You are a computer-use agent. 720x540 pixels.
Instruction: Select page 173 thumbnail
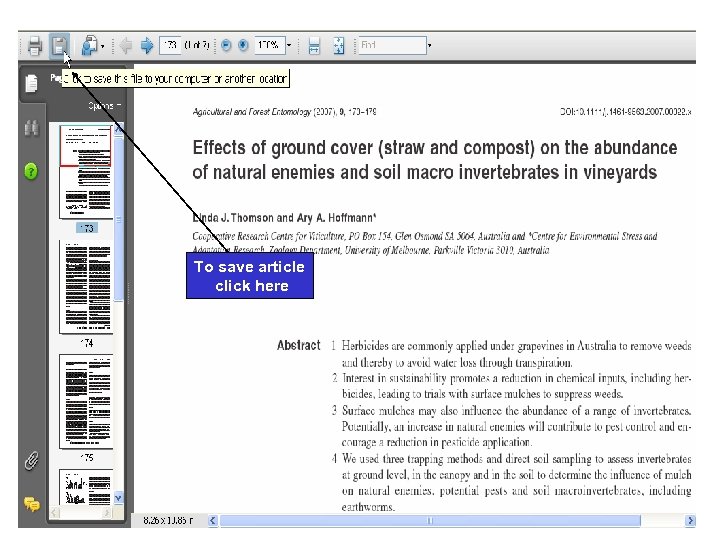pyautogui.click(x=86, y=171)
